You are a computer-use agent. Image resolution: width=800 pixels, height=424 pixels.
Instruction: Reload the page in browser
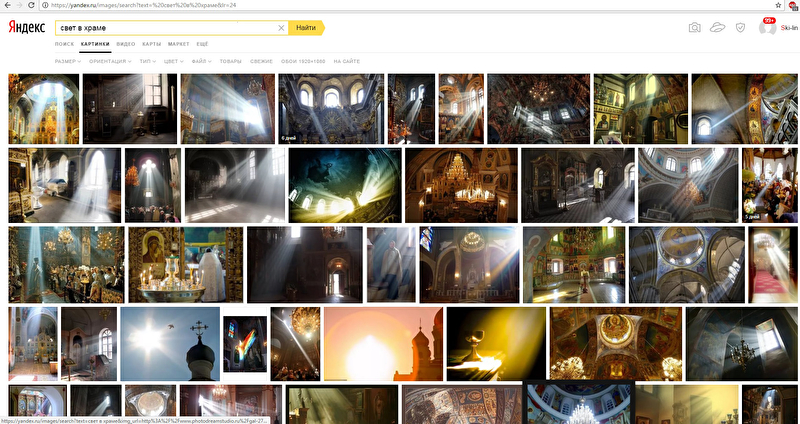[x=32, y=5]
